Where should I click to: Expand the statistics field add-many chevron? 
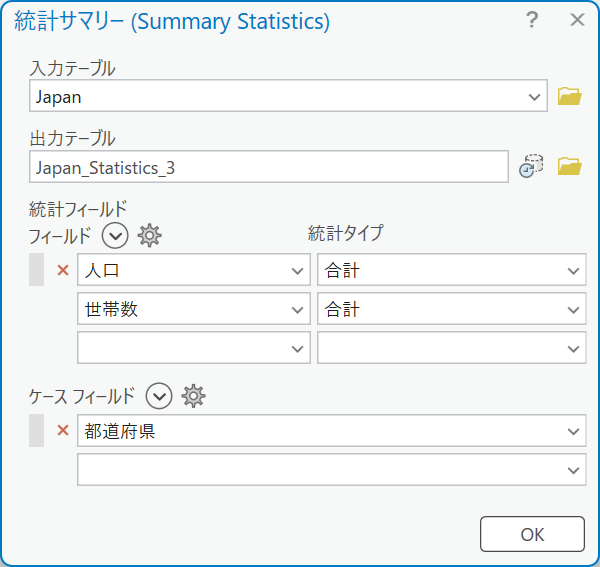click(115, 235)
